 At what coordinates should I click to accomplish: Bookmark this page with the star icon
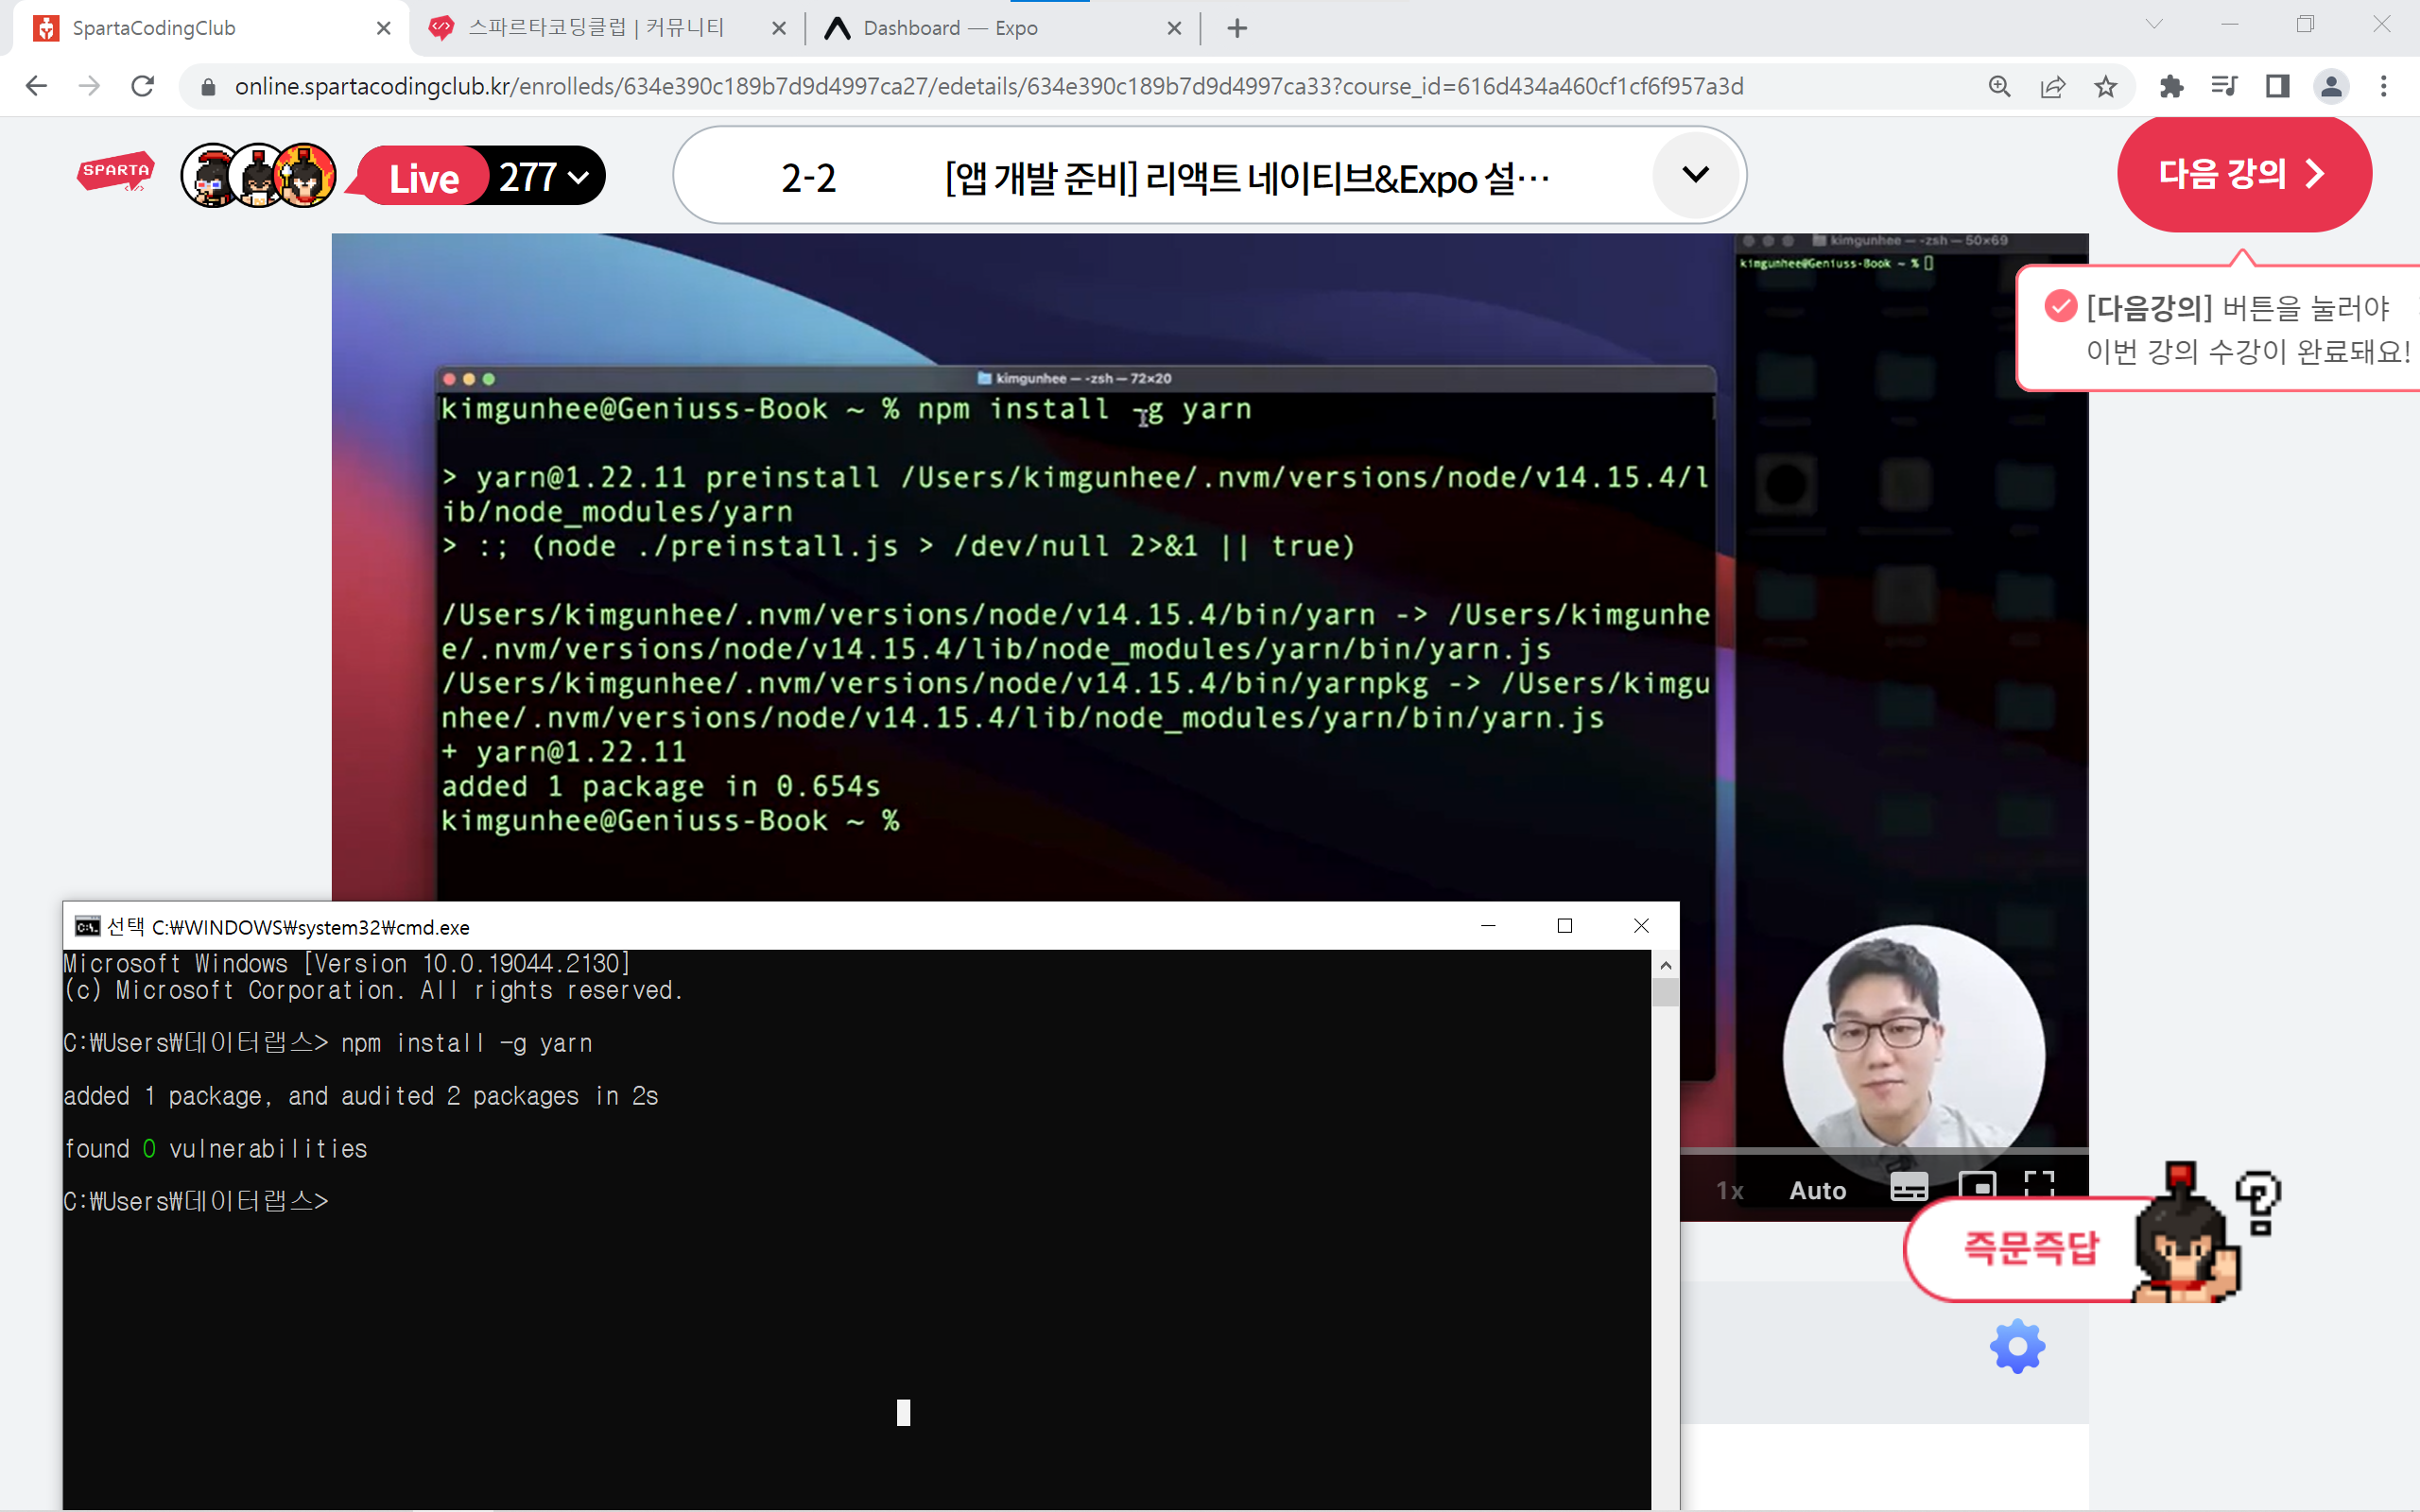coord(2106,86)
